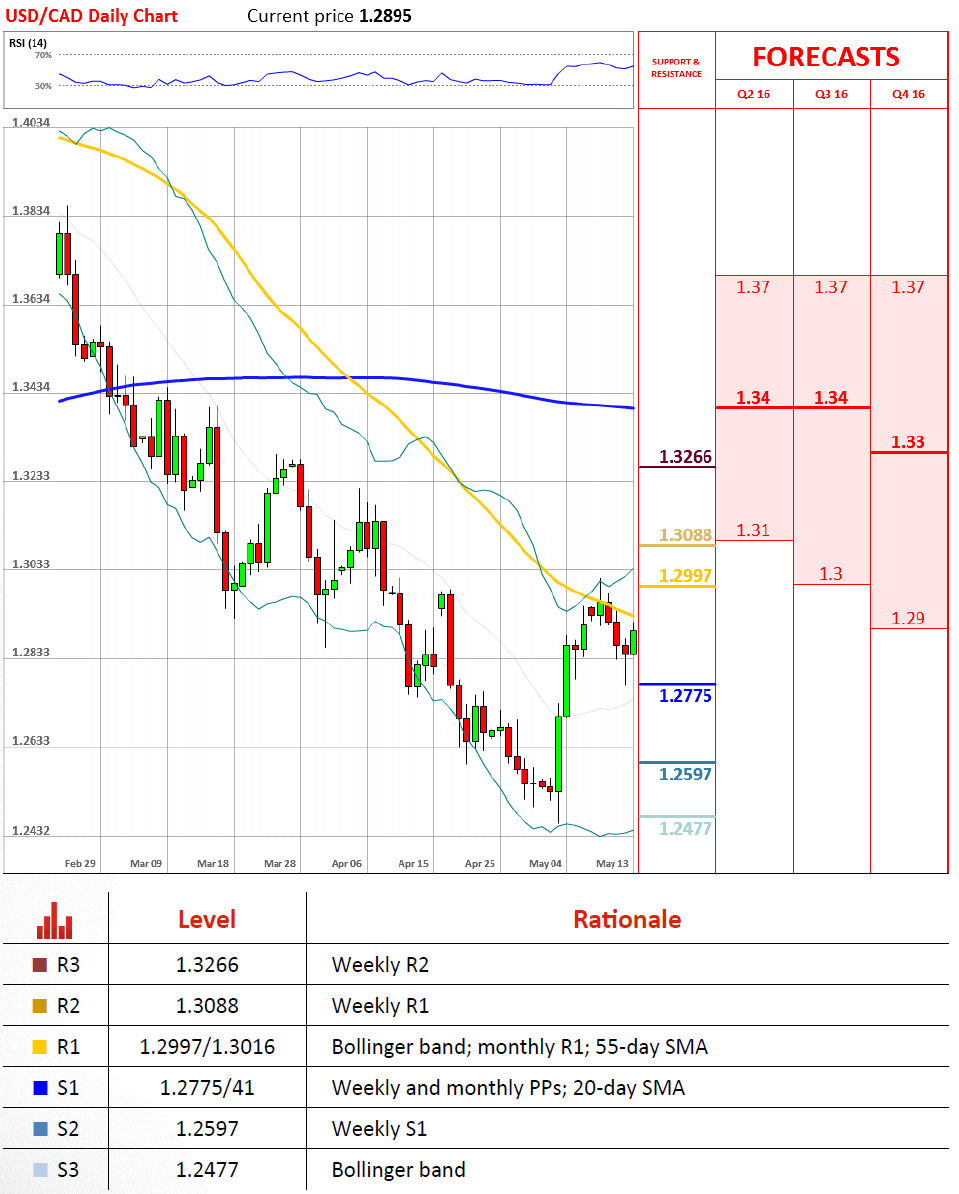Click table cell 1.3088 in Level column
The width and height of the screenshot is (959, 1194).
click(x=207, y=1006)
